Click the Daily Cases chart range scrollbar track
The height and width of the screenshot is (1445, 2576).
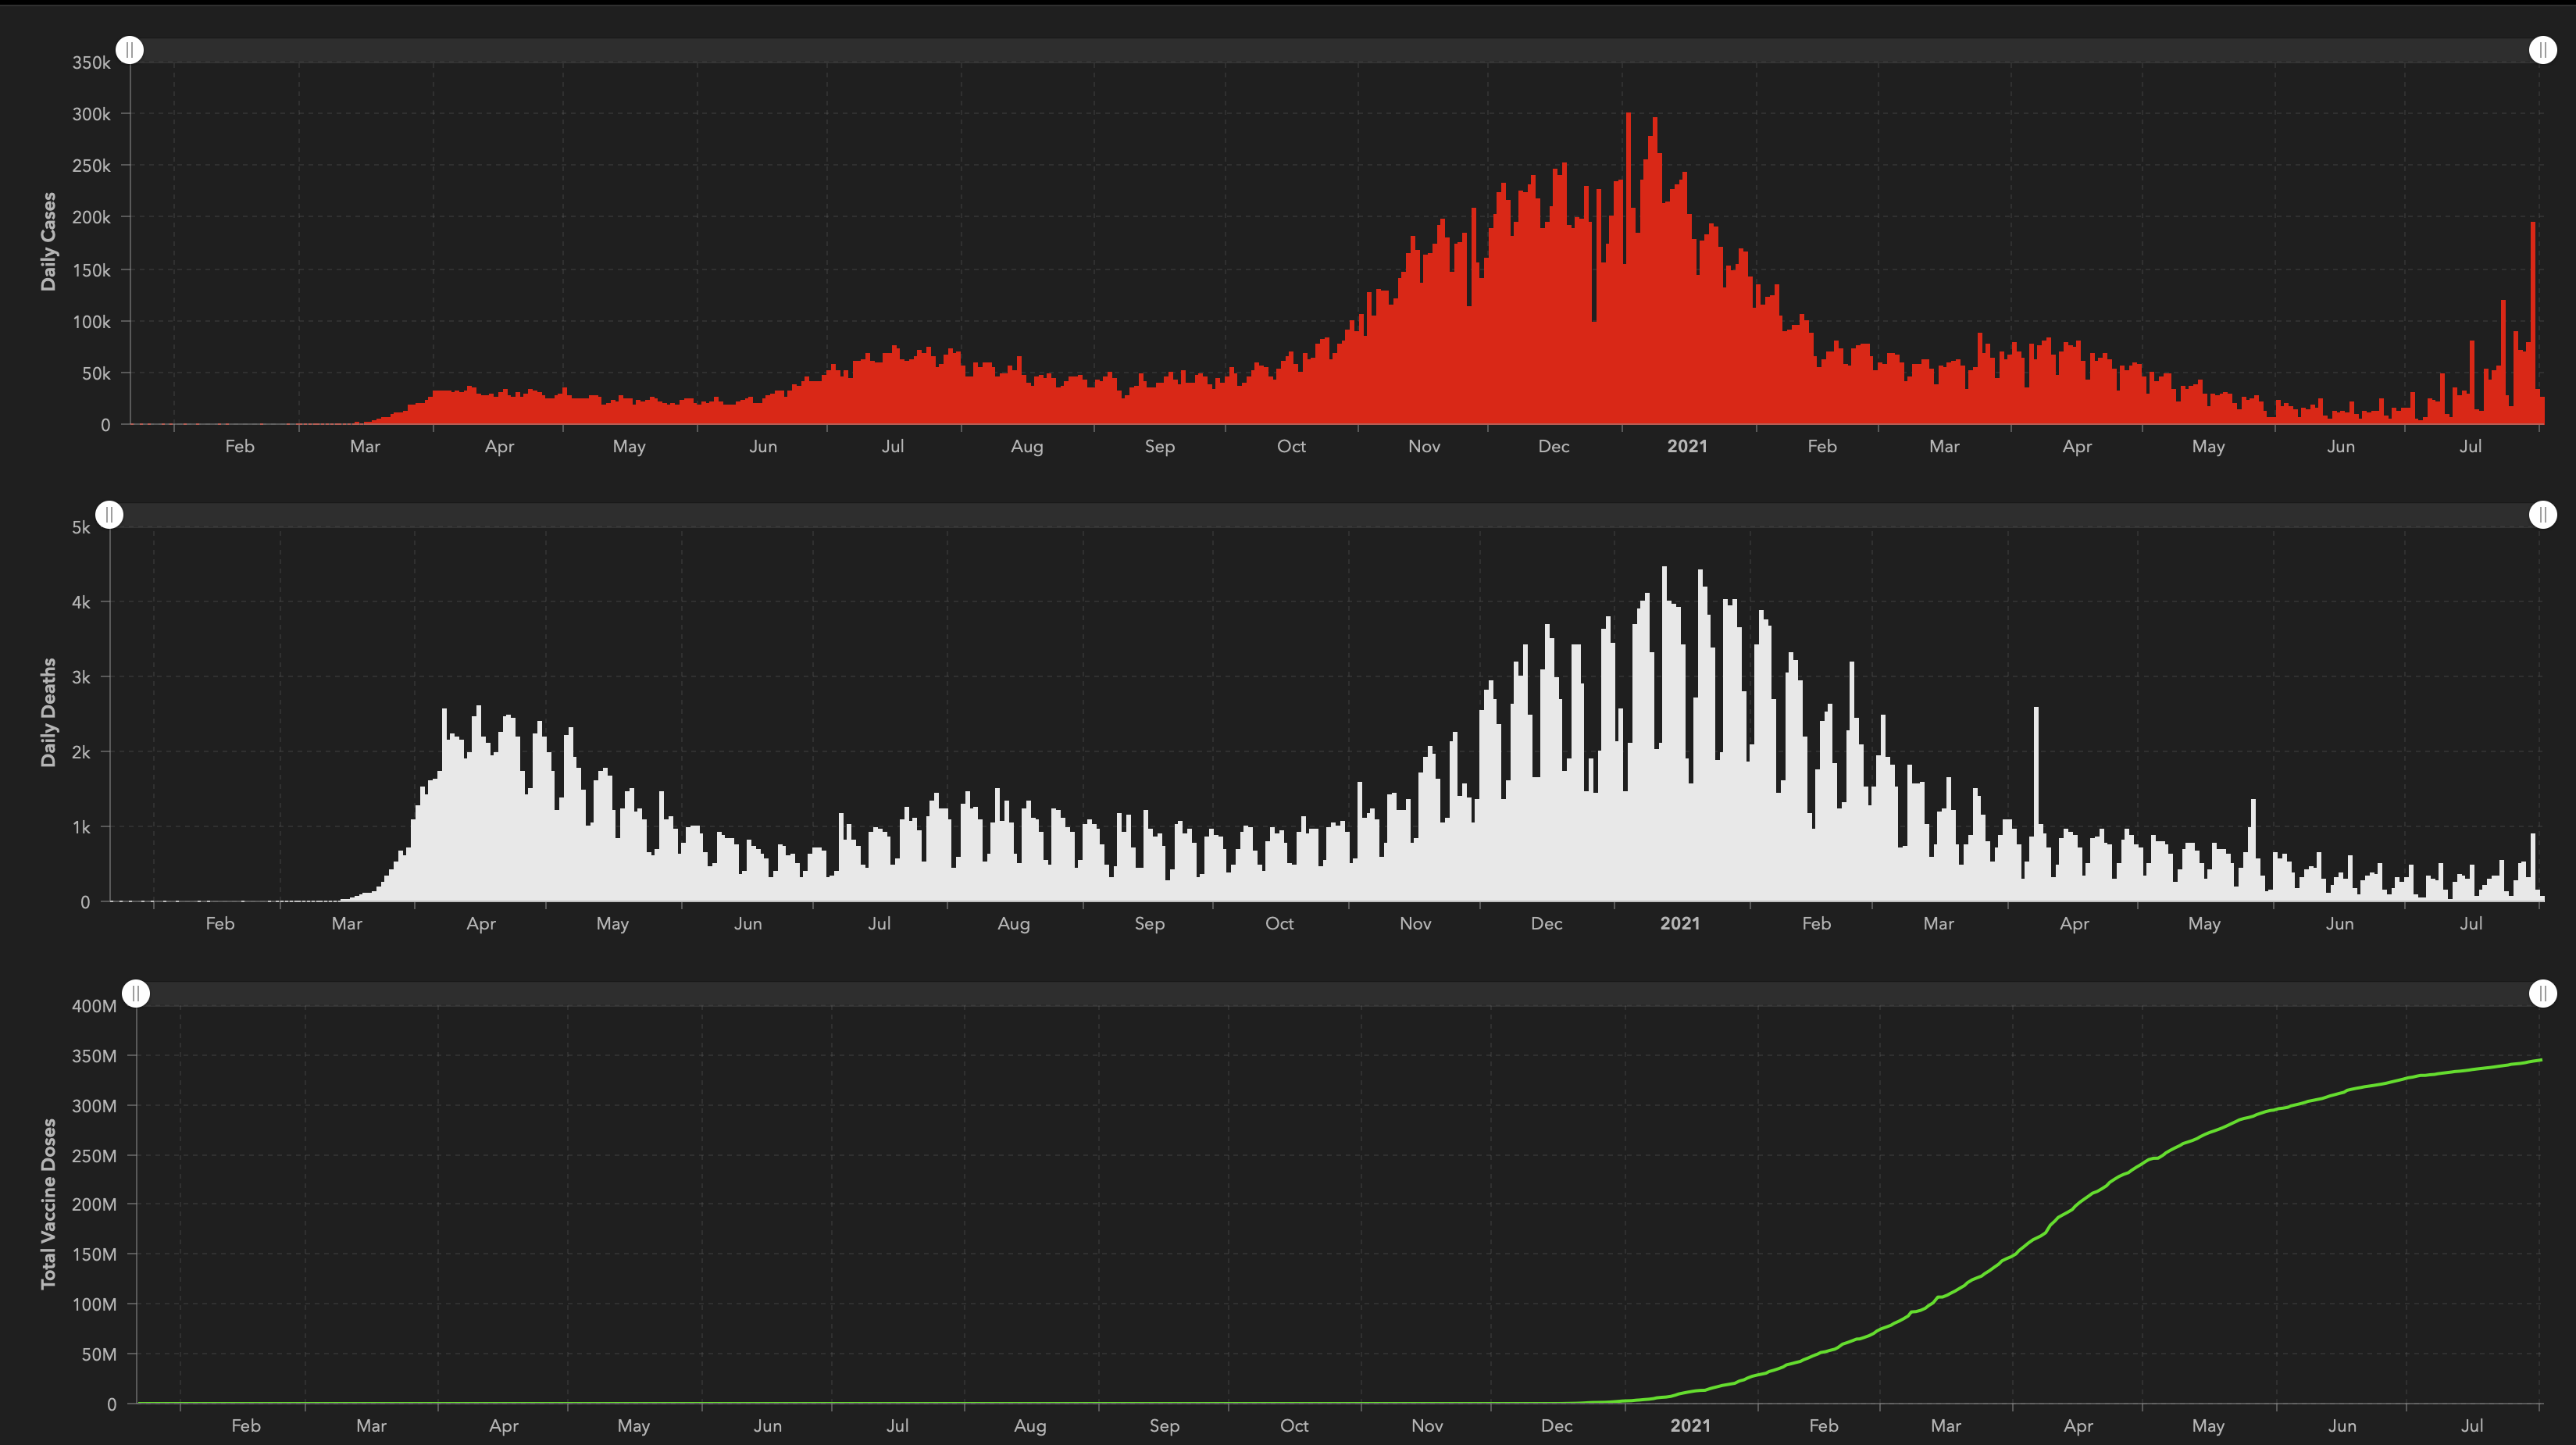[x=1336, y=50]
